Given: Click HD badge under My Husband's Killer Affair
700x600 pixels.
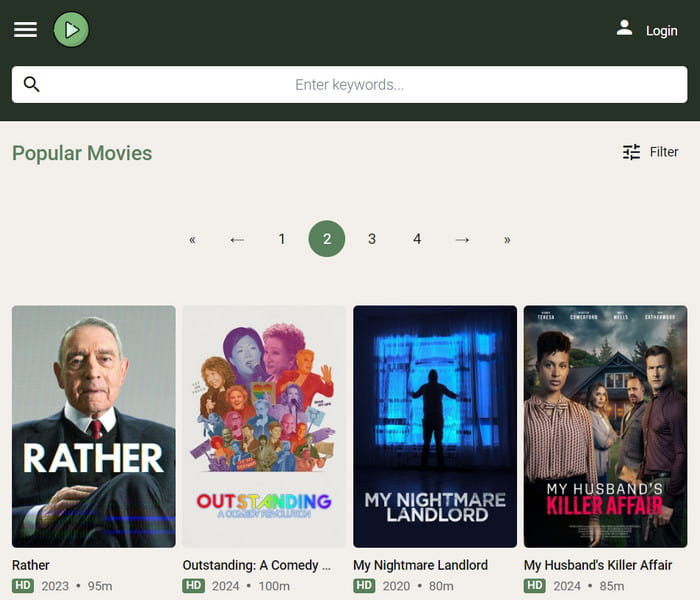Looking at the screenshot, I should pos(534,586).
